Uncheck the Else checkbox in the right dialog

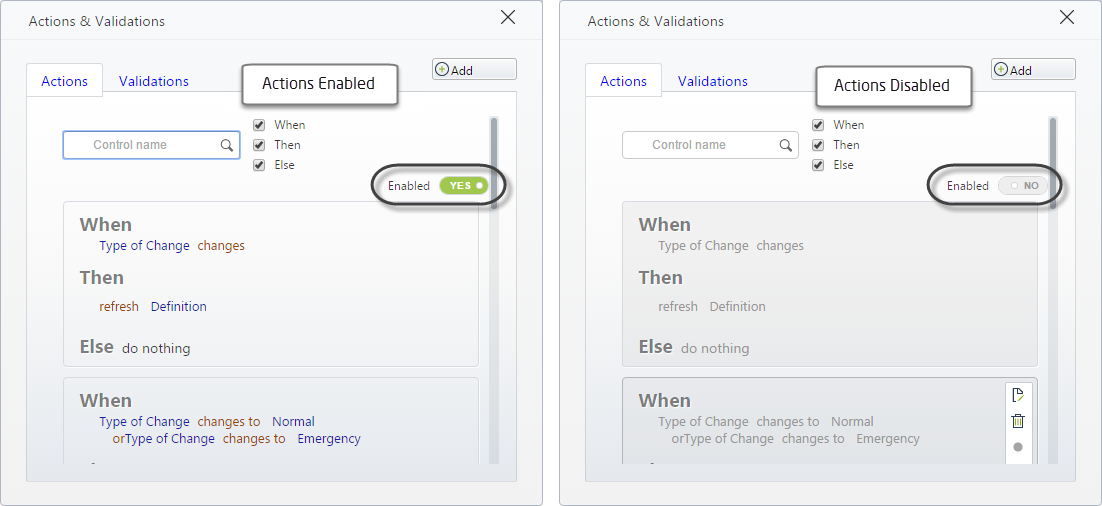(x=818, y=165)
